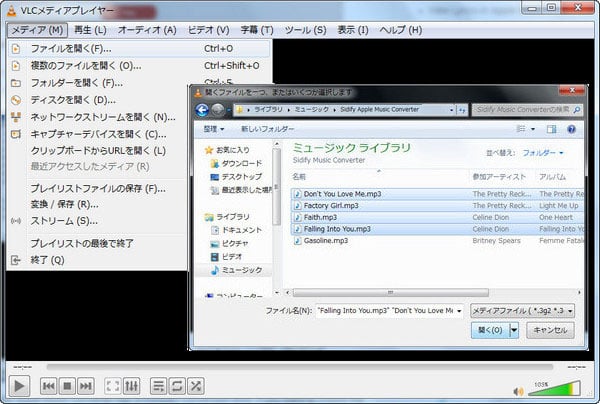Click 新しいフォルダー button
This screenshot has height=404, width=600.
[x=267, y=129]
